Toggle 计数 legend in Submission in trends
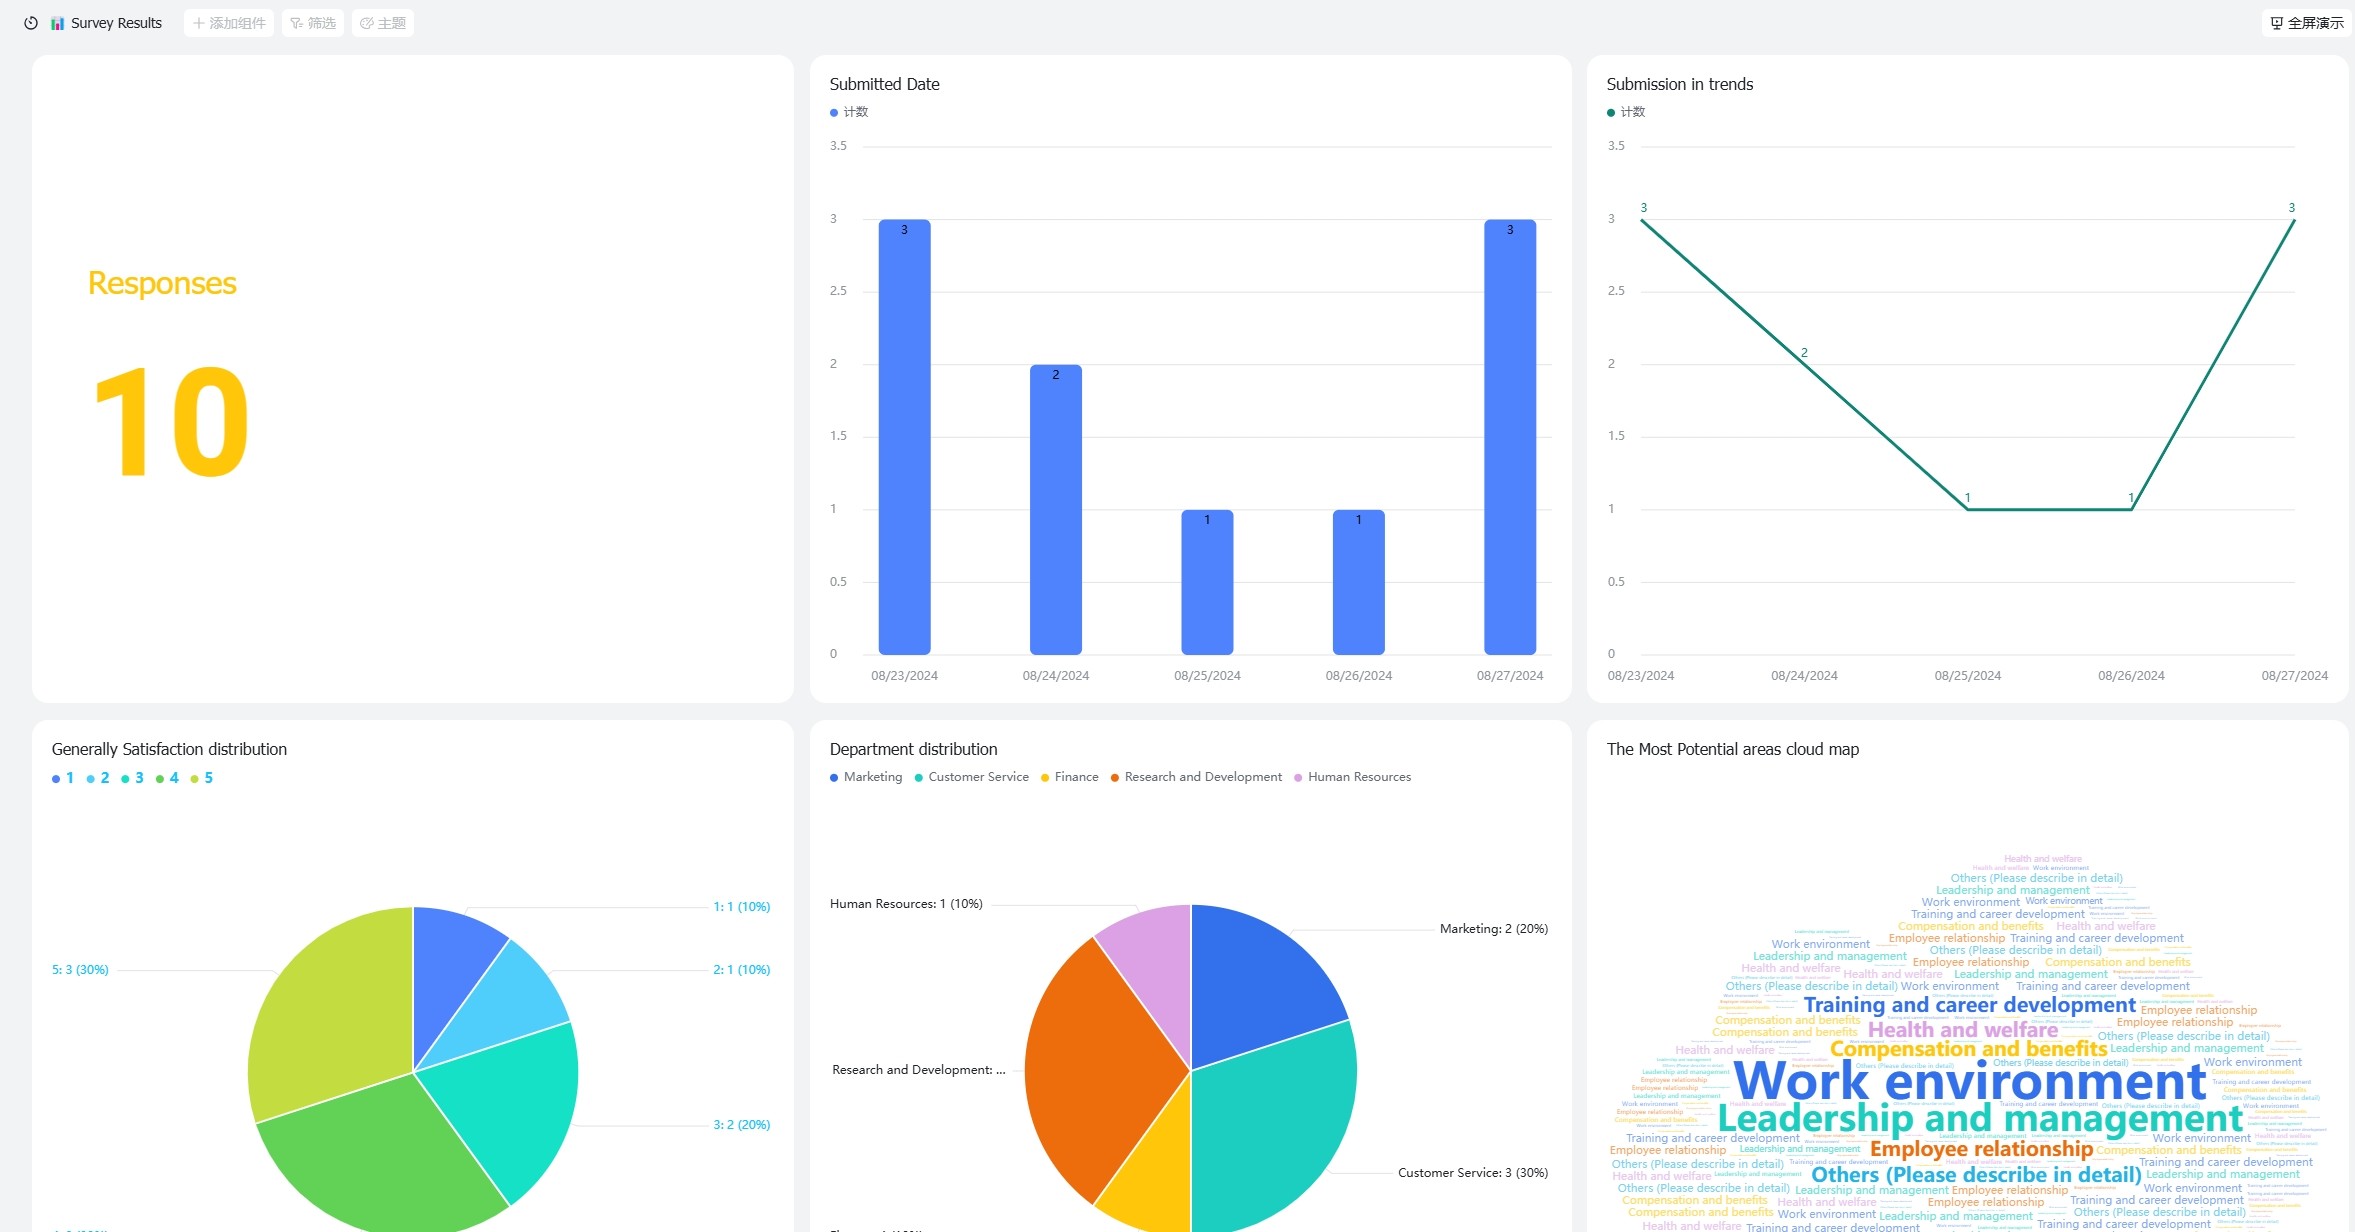Screen dimensions: 2355x1232 click(x=1626, y=112)
